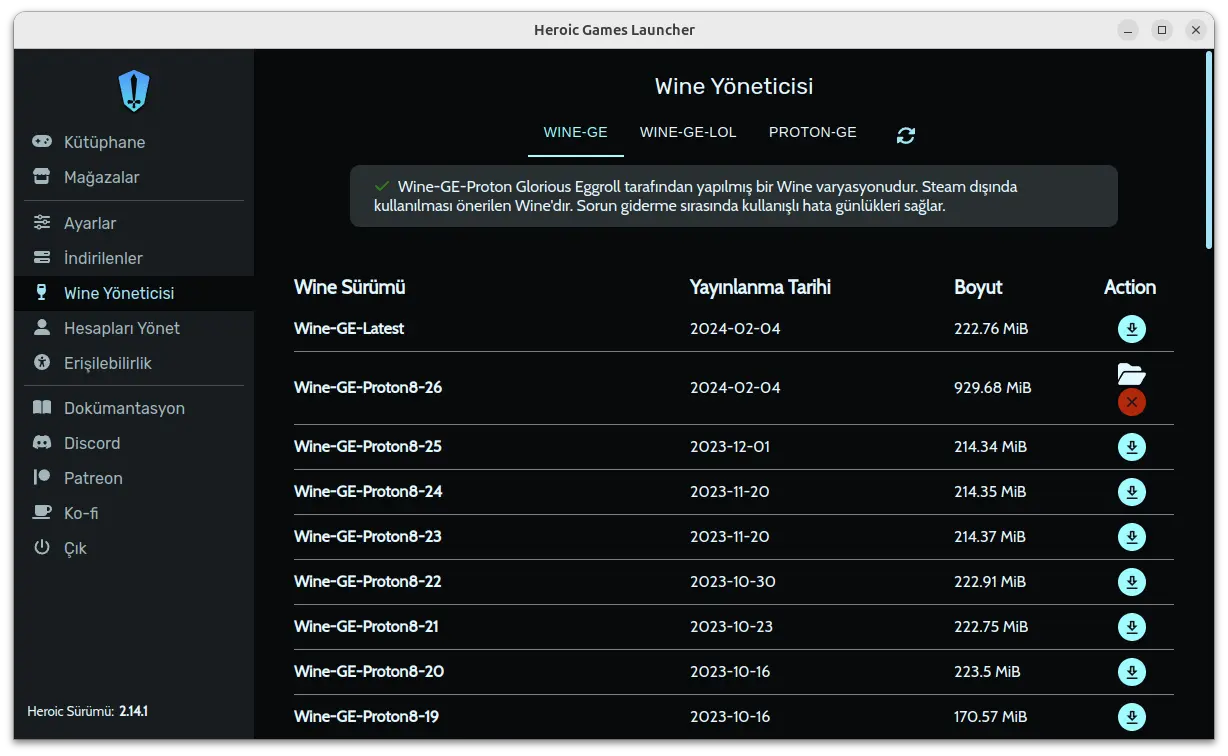Image resolution: width=1228 pixels, height=756 pixels.
Task: Click the Heroic shield logo
Action: (x=134, y=91)
